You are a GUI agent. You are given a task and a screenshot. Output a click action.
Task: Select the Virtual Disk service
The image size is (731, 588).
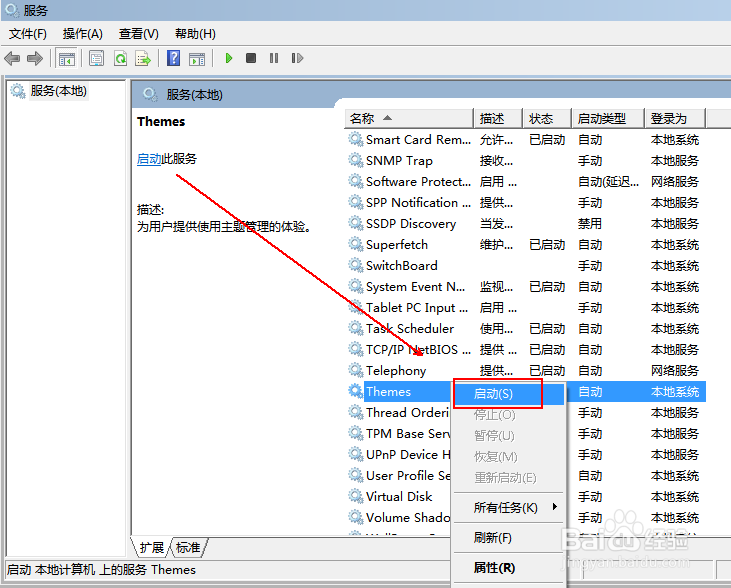(399, 497)
